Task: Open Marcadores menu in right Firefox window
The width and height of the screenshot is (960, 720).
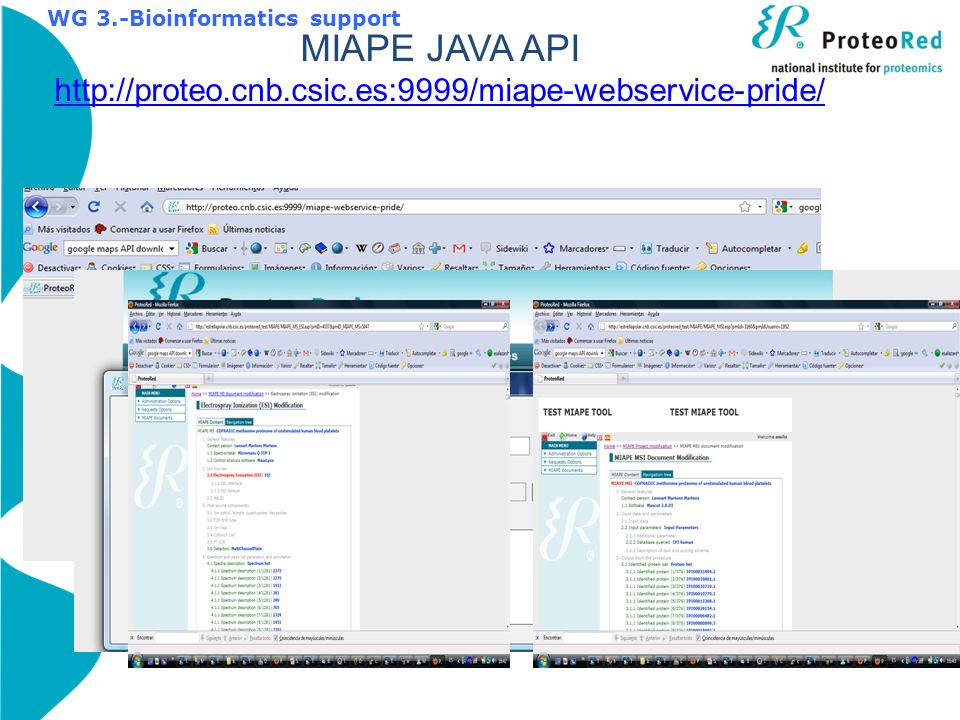Action: click(606, 313)
